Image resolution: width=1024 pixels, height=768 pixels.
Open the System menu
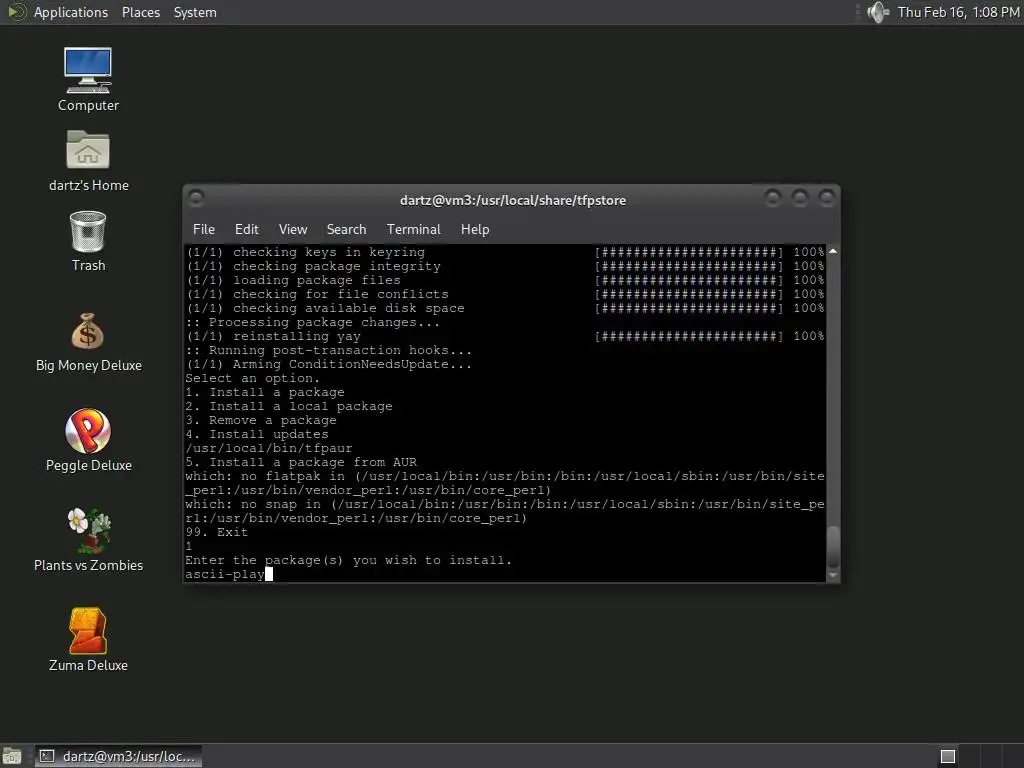click(x=195, y=12)
